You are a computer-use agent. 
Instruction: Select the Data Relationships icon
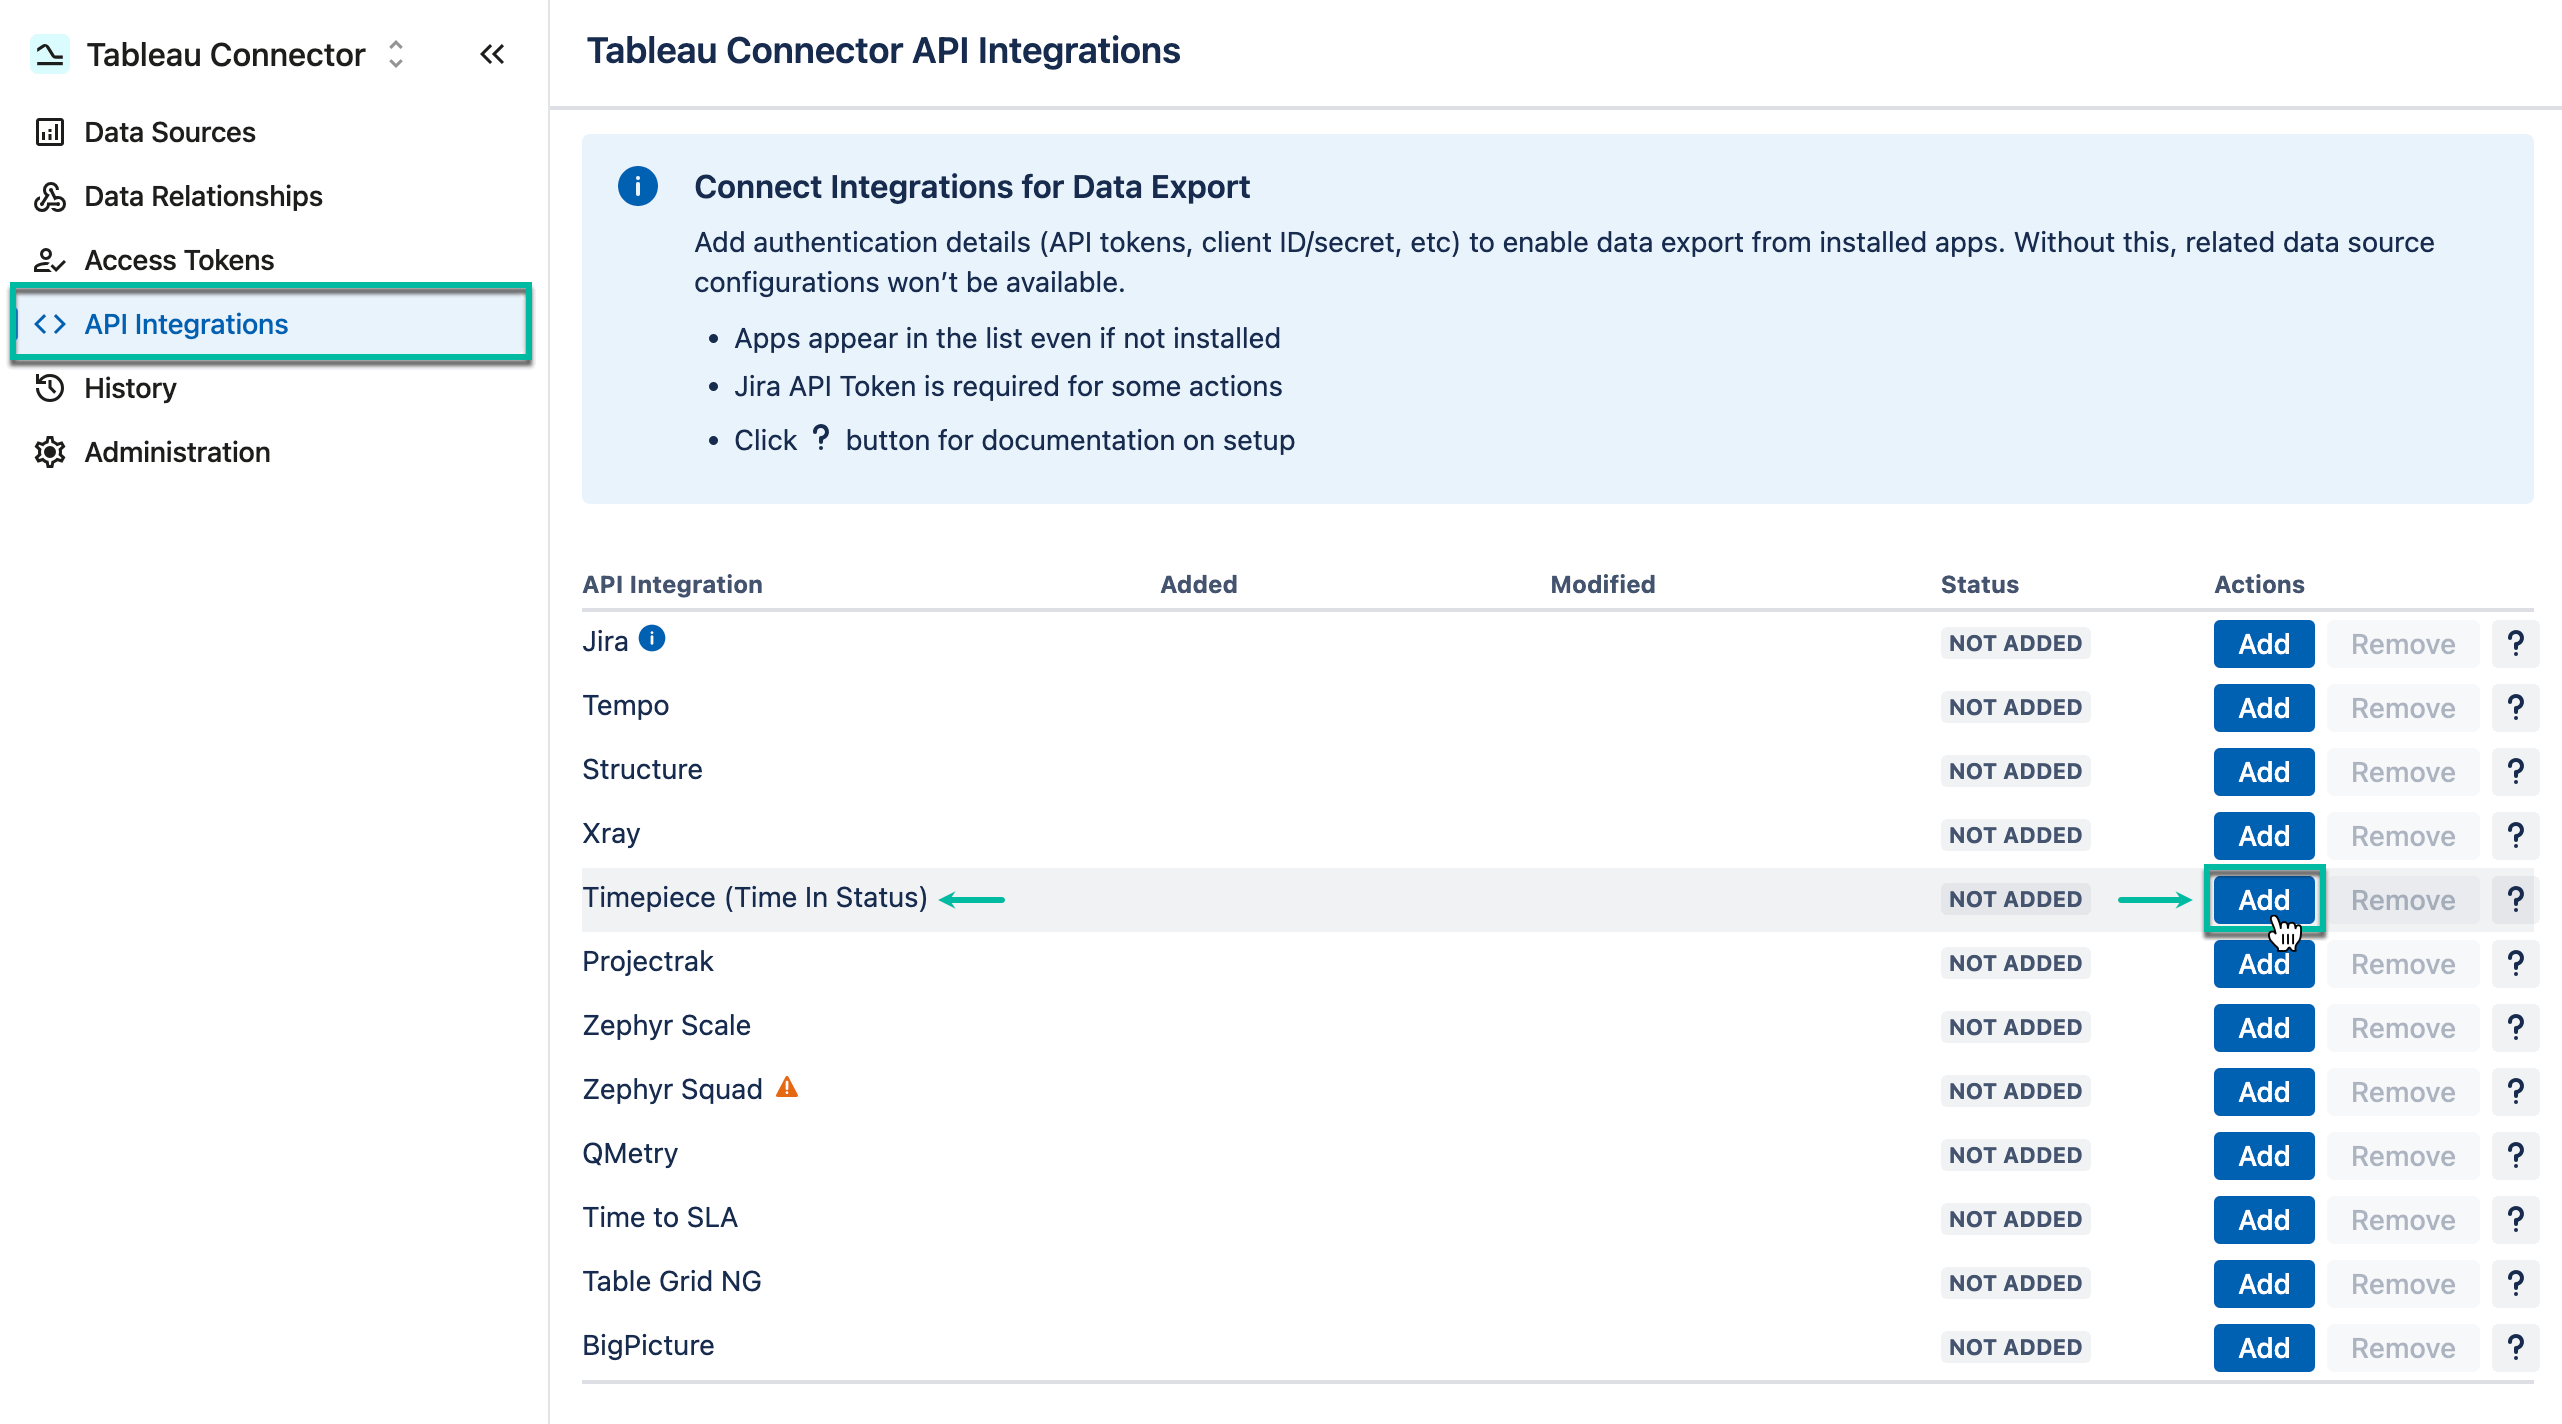[x=50, y=196]
